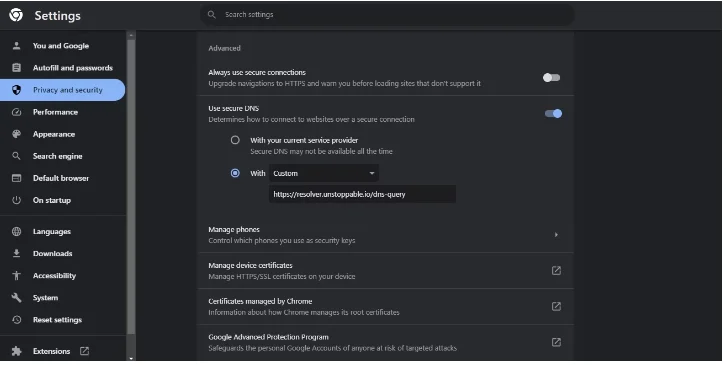Click the Use secure DNS label text
This screenshot has height=365, width=726.
pos(233,108)
